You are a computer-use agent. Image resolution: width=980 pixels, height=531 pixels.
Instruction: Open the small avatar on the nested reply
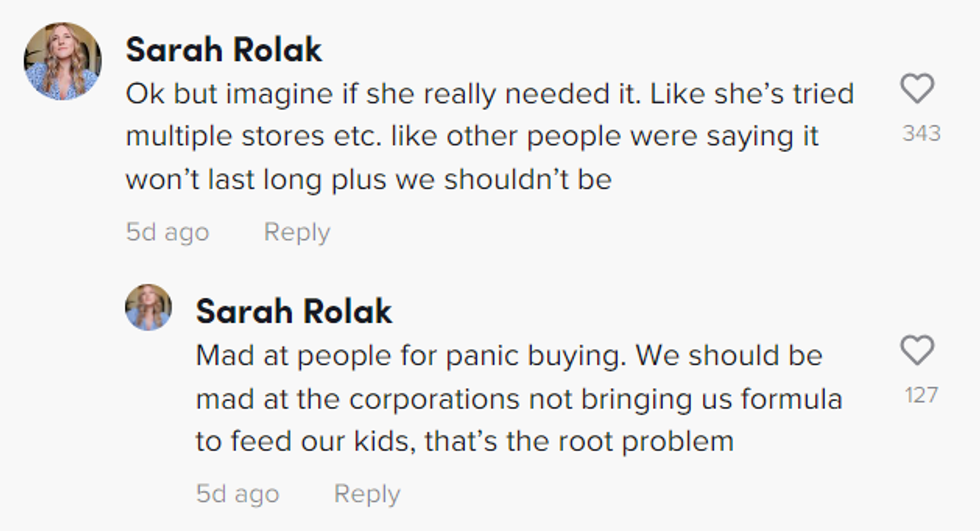coord(148,307)
